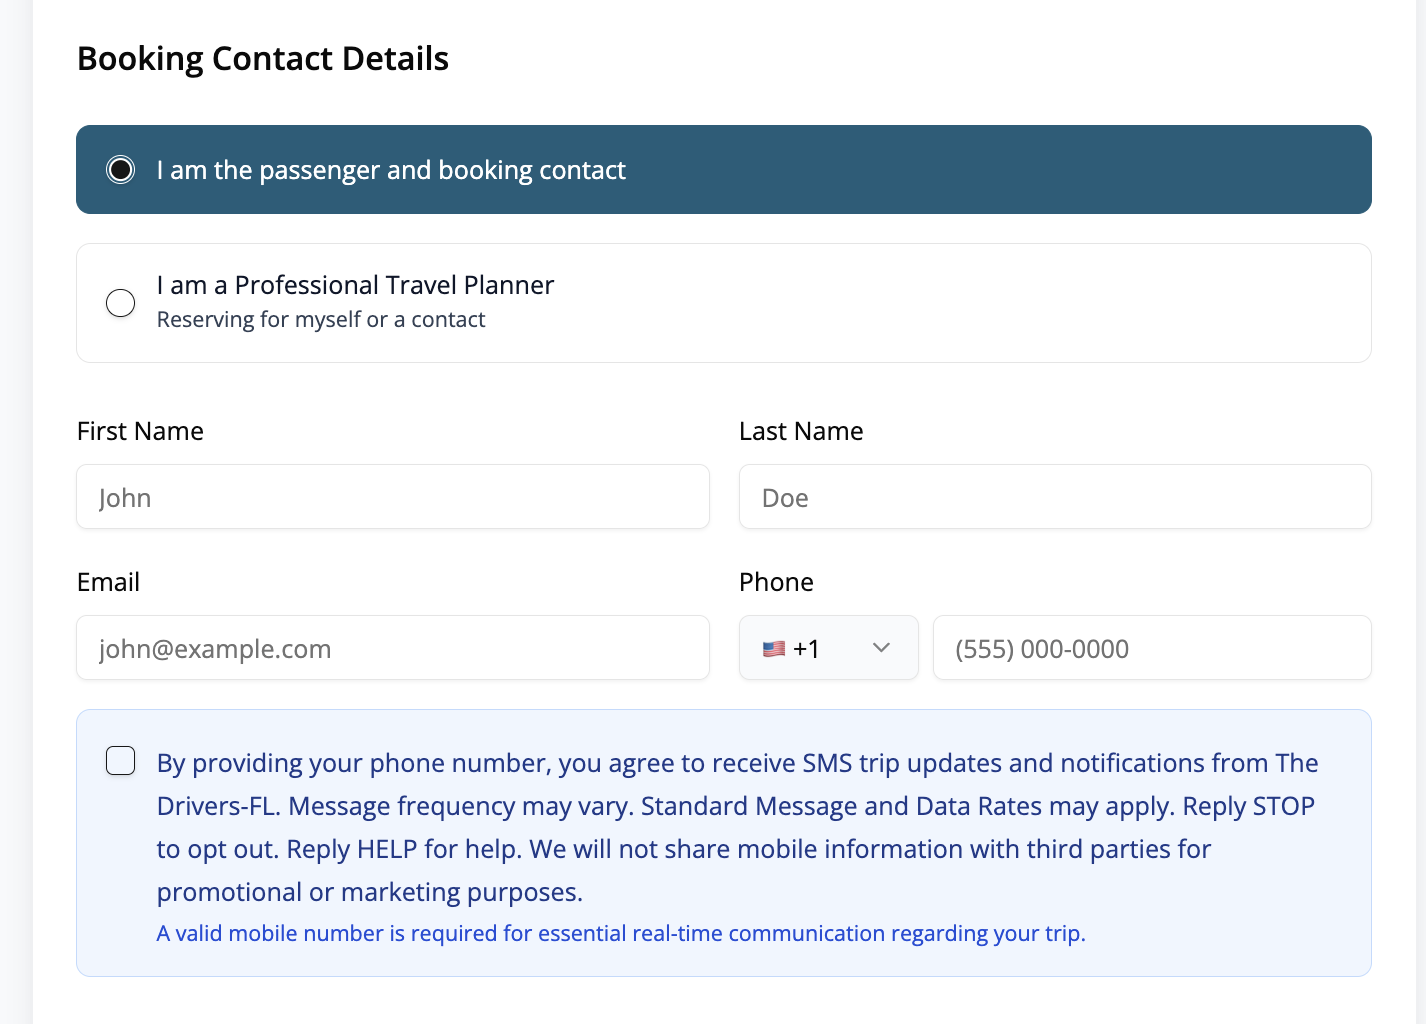Click the "First Name" field label
Screen dimensions: 1426x1024
tap(140, 431)
